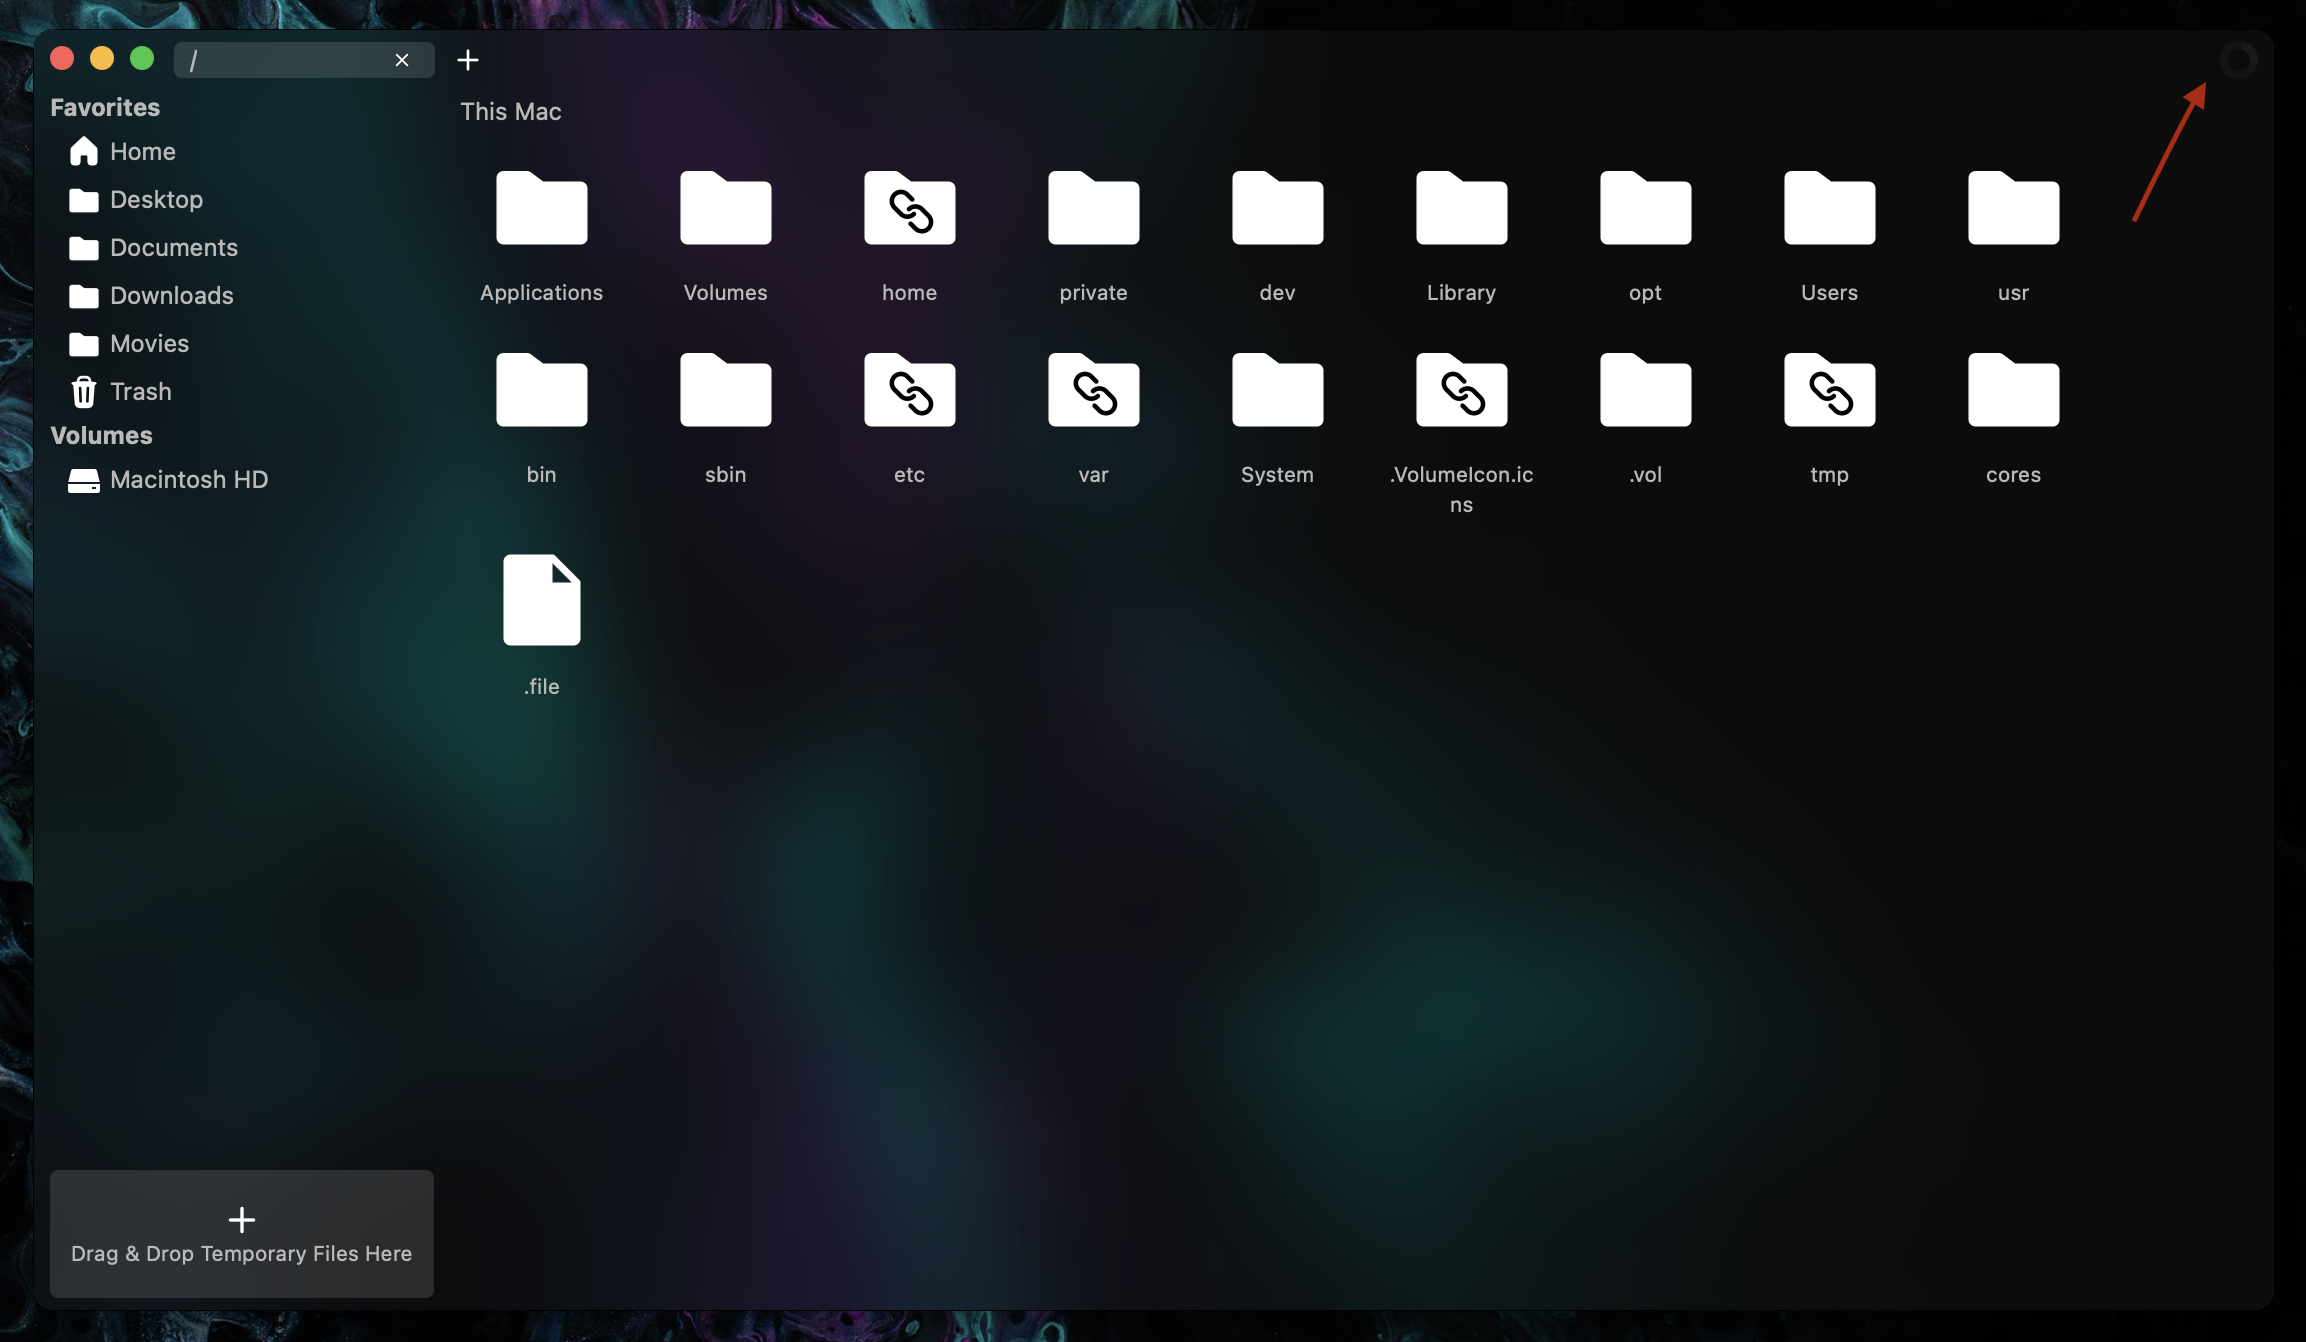Open the var symlink folder
This screenshot has height=1342, width=2306.
pos(1093,391)
